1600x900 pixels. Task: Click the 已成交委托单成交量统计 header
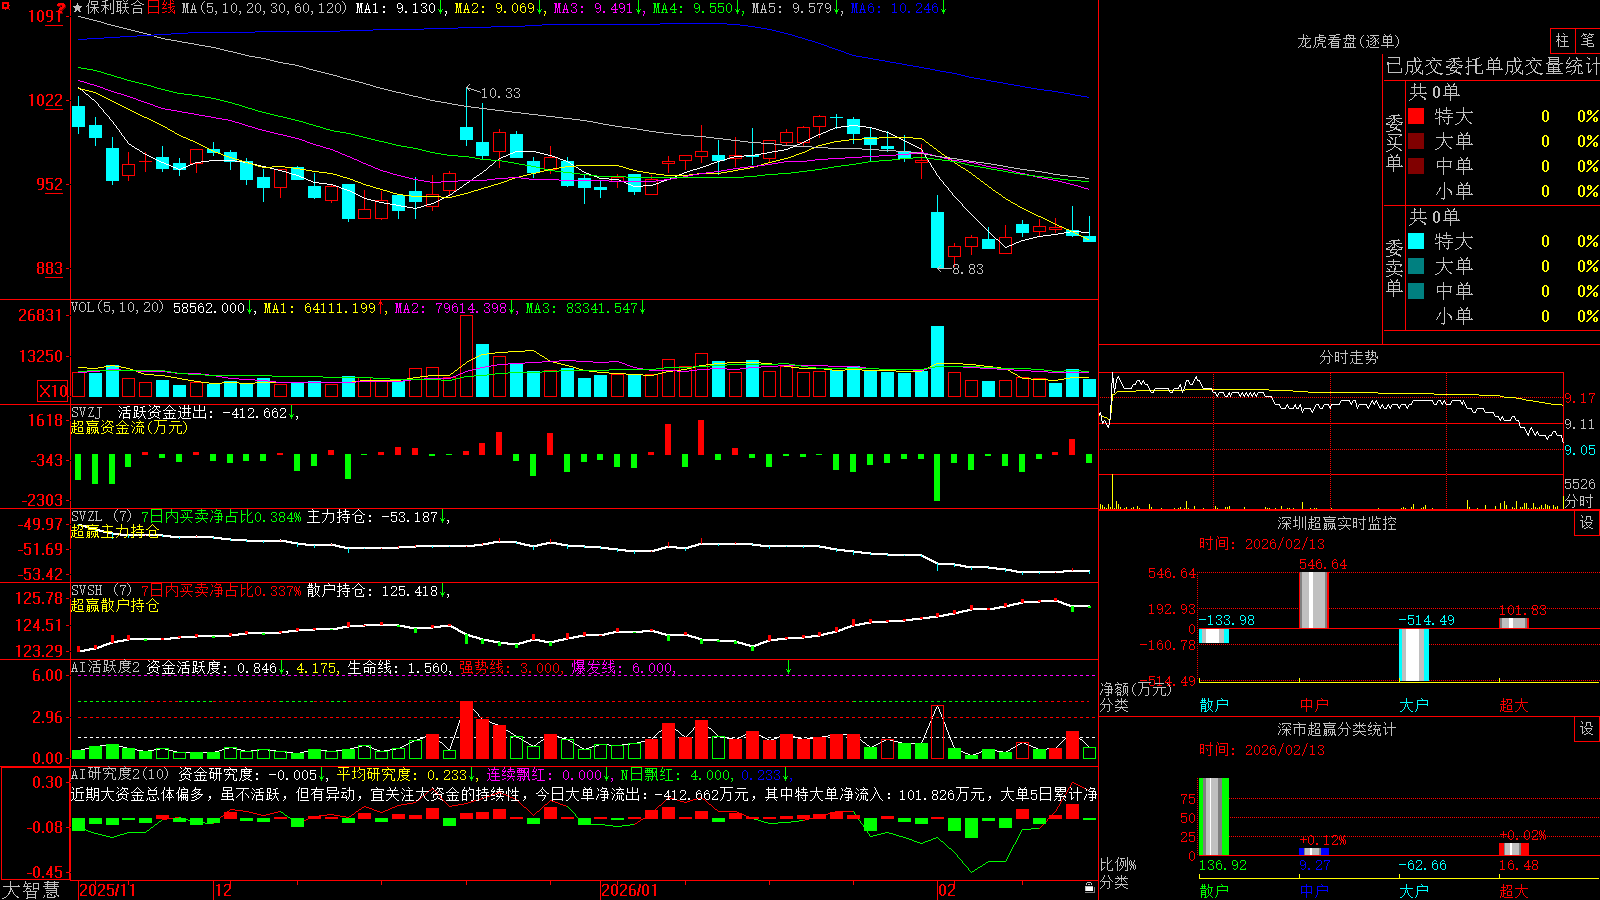pos(1492,66)
